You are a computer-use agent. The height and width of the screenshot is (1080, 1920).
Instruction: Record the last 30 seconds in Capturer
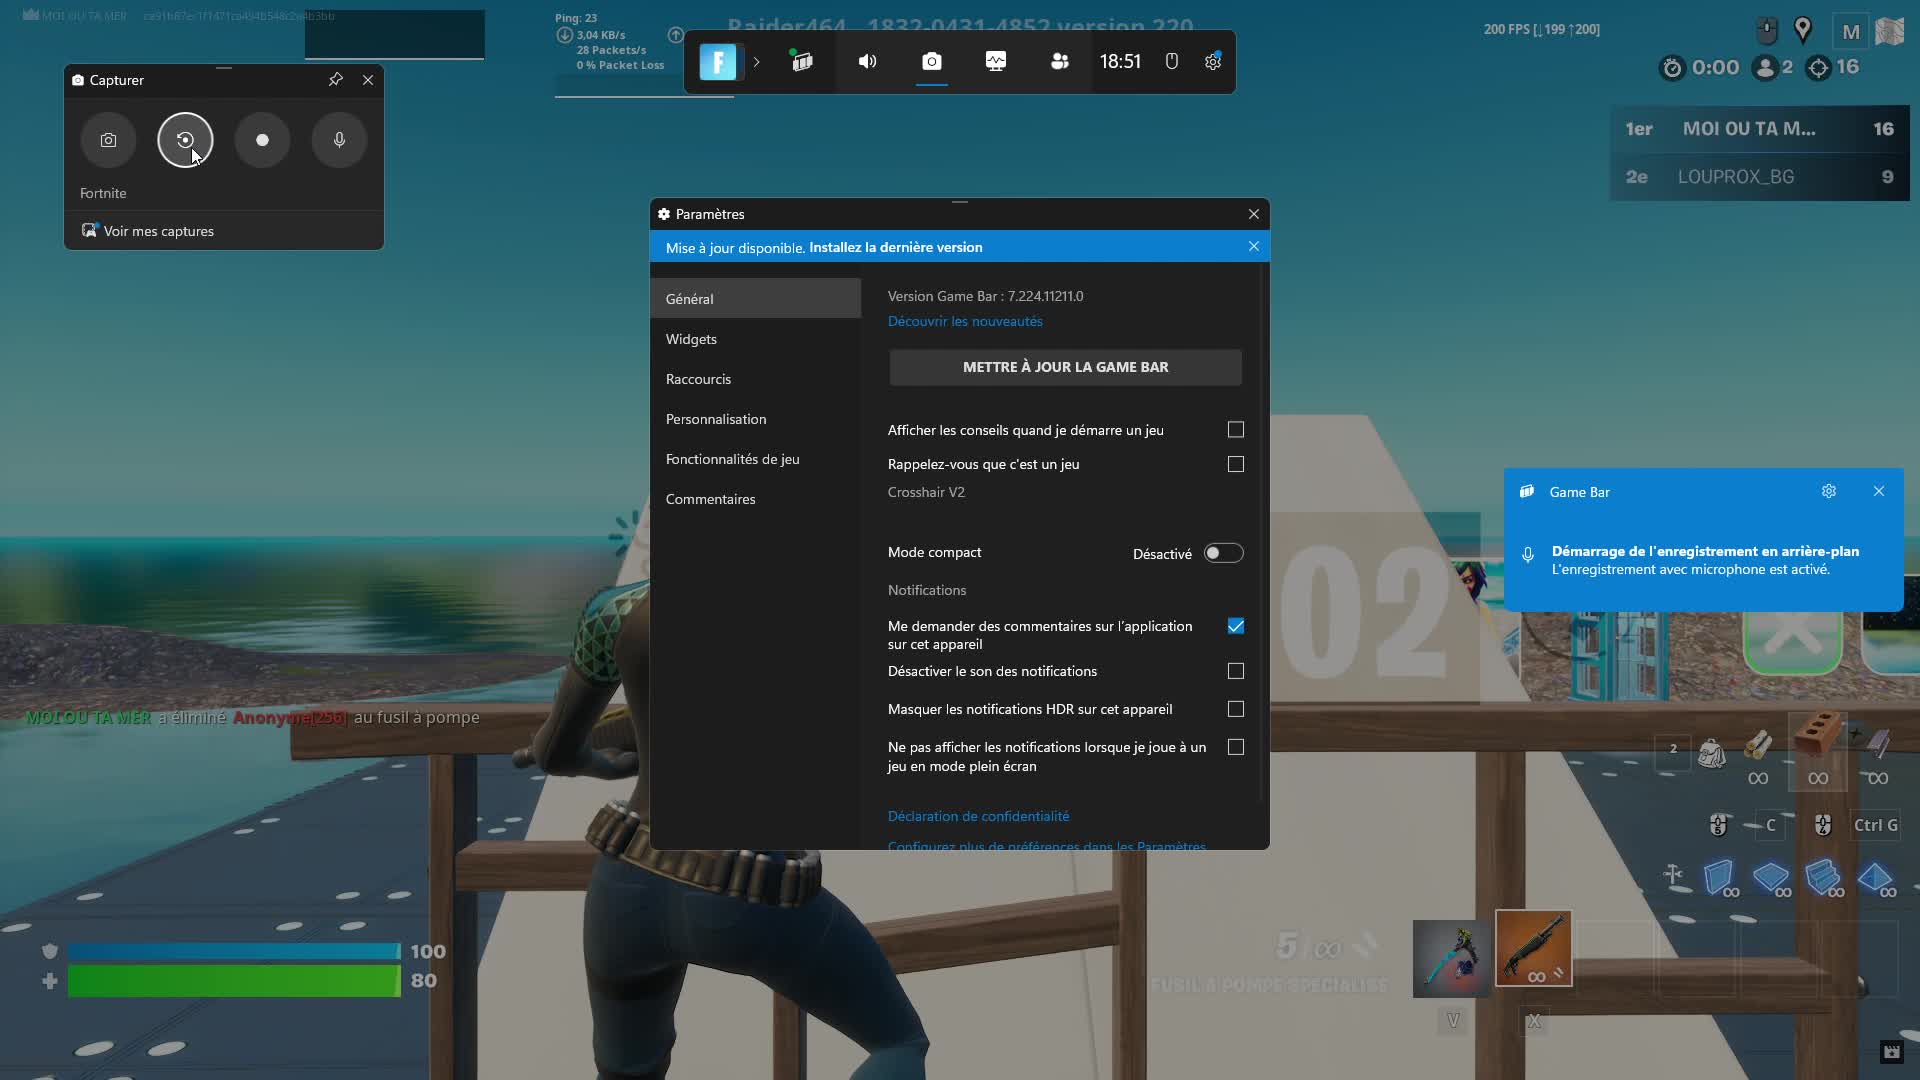tap(185, 140)
